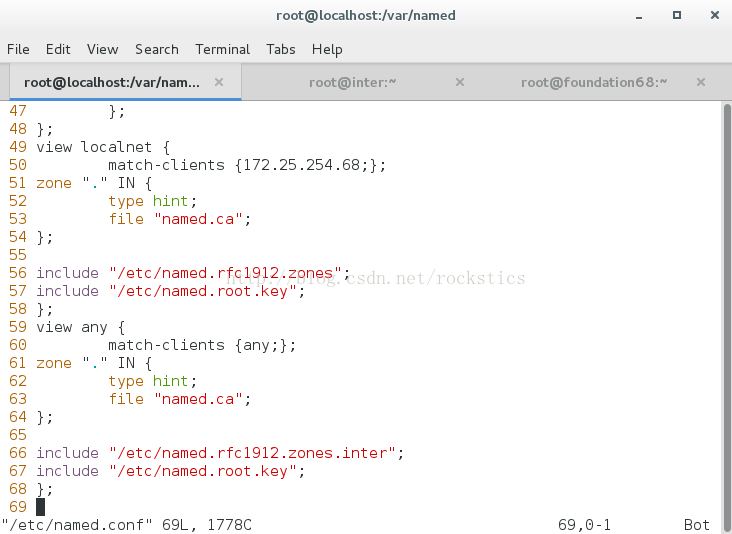Click 'view localnet {' on line 49
Viewport: 732px width, 534px height.
click(103, 147)
